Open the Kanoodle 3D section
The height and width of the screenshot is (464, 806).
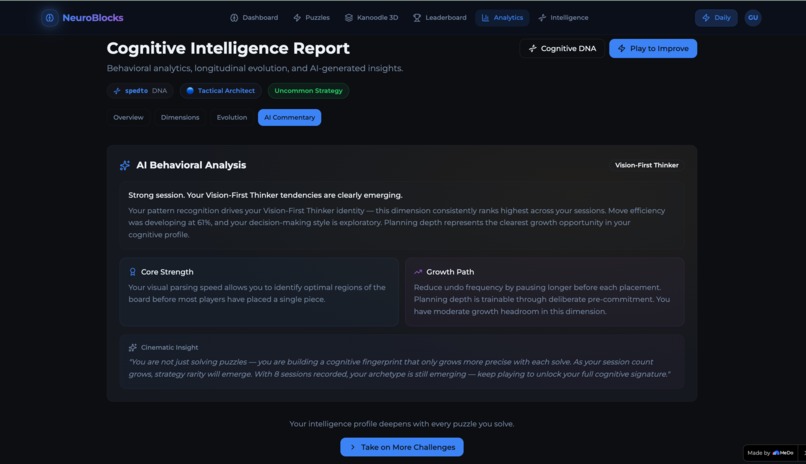tap(371, 17)
